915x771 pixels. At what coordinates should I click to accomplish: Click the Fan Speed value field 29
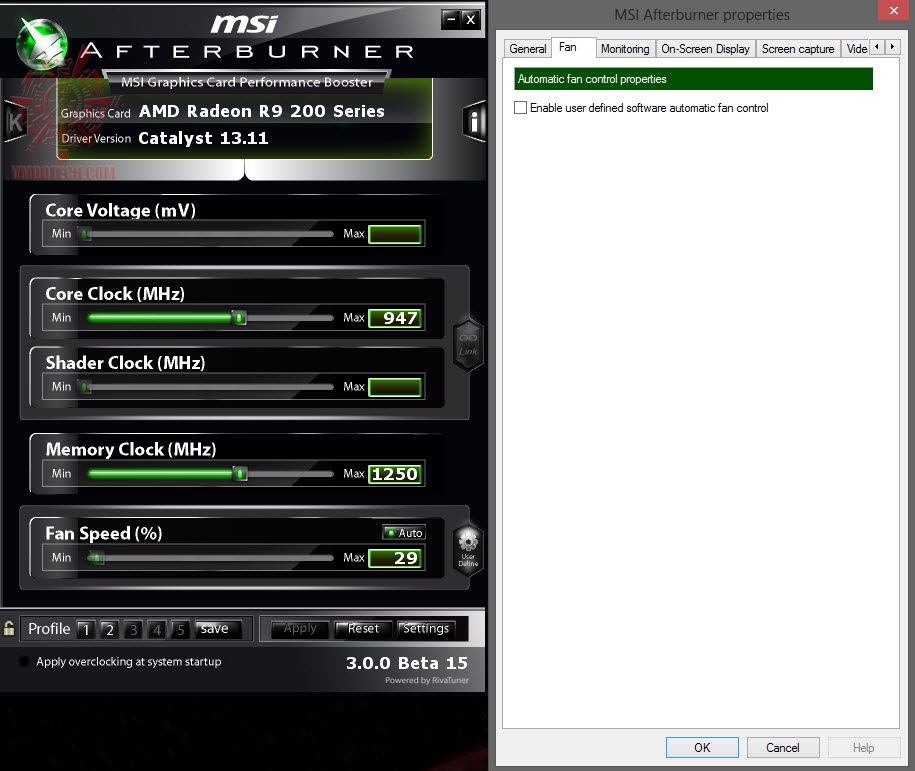(395, 558)
